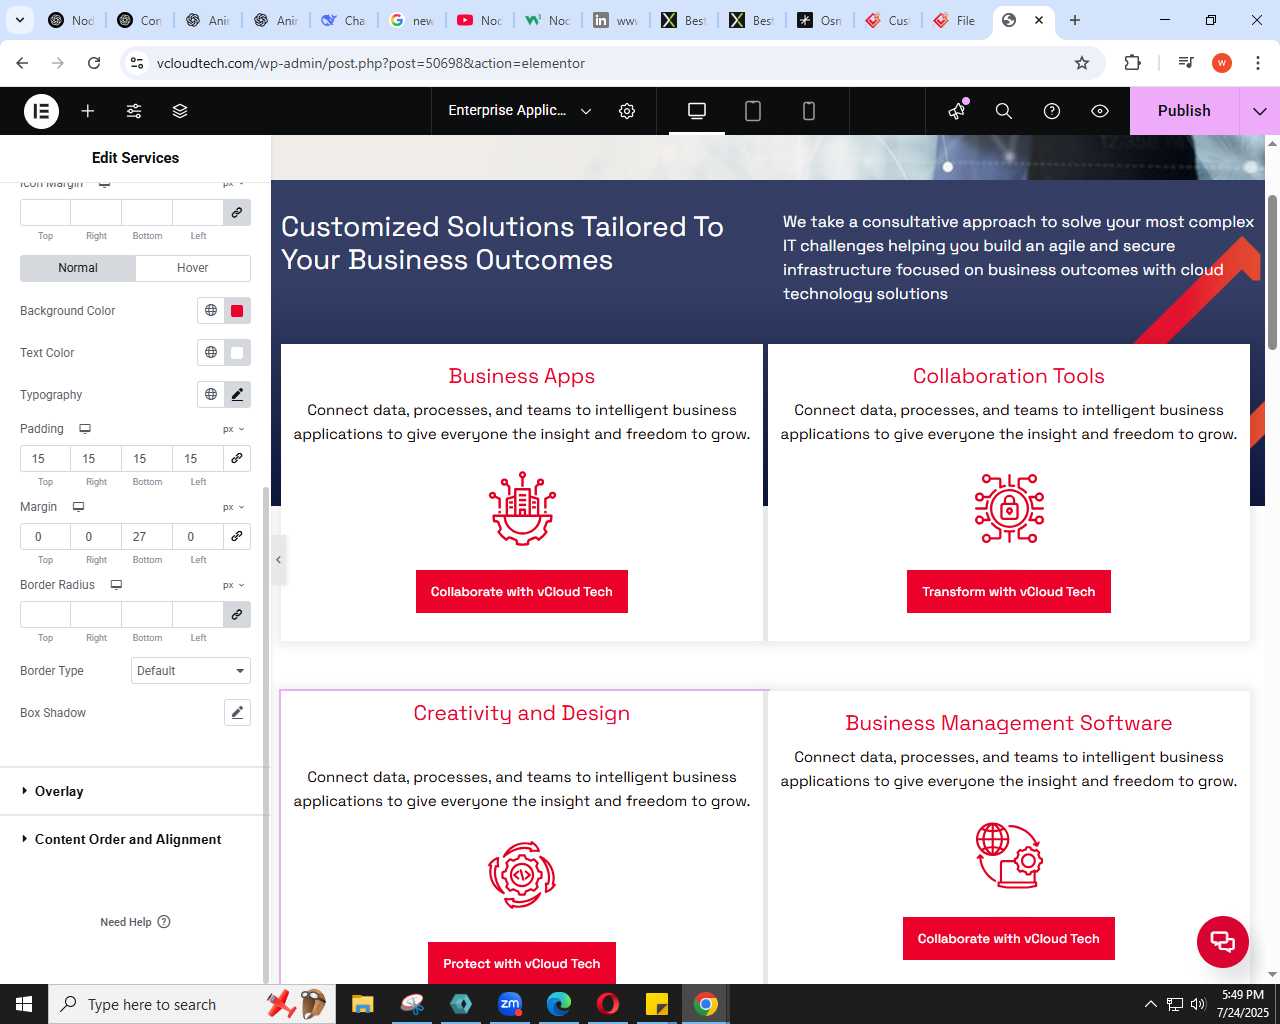Toggle responsive device for Padding
This screenshot has height=1024, width=1280.
[x=85, y=429]
